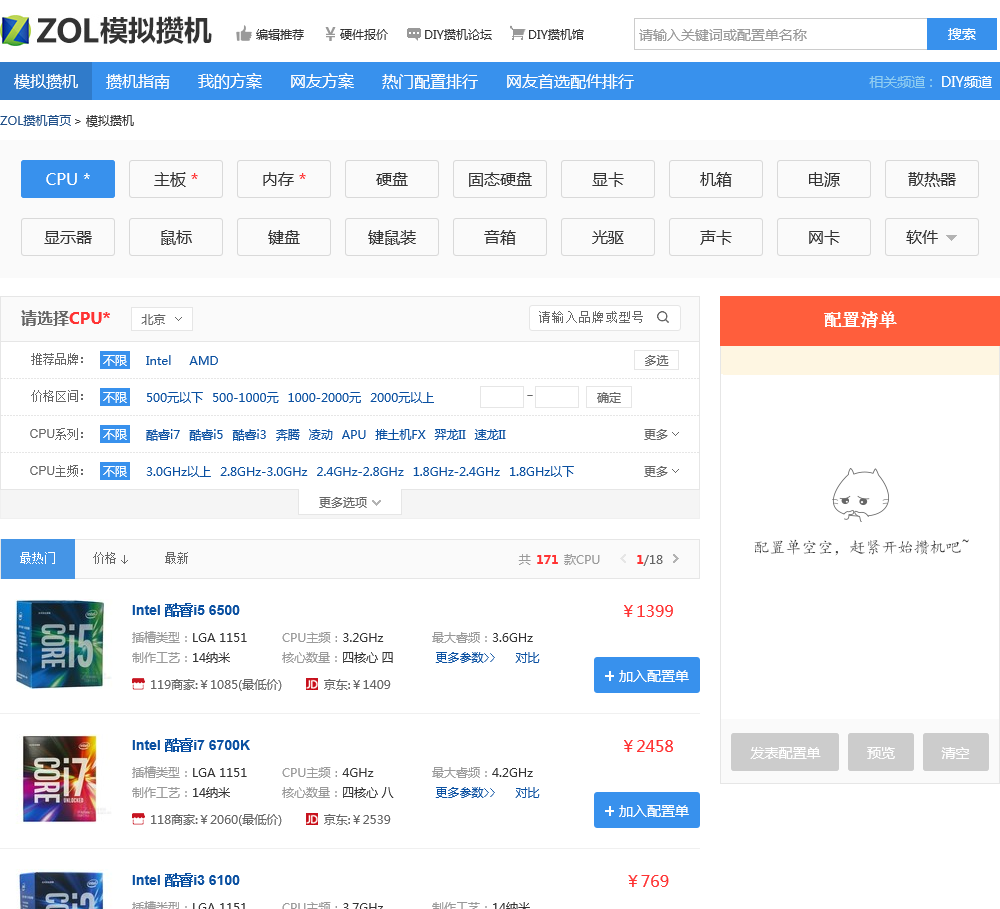This screenshot has width=1000, height=909.
Task: Open the DIY频道 related channel link
Action: [x=966, y=82]
